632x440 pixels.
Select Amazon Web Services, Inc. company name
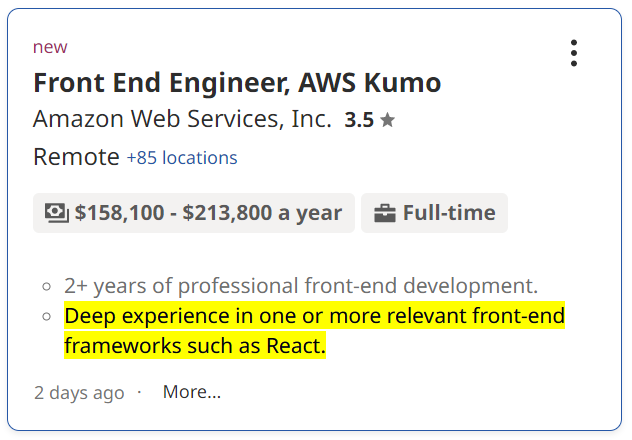pos(182,119)
